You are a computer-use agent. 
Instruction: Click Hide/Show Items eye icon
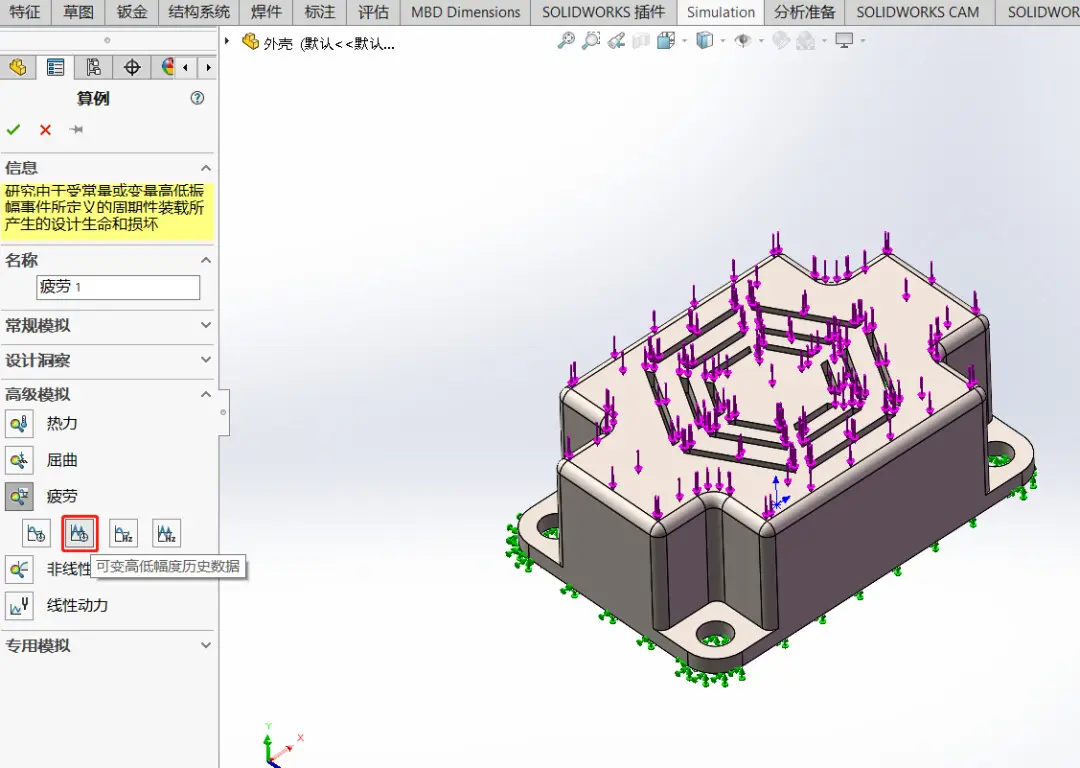click(x=742, y=41)
